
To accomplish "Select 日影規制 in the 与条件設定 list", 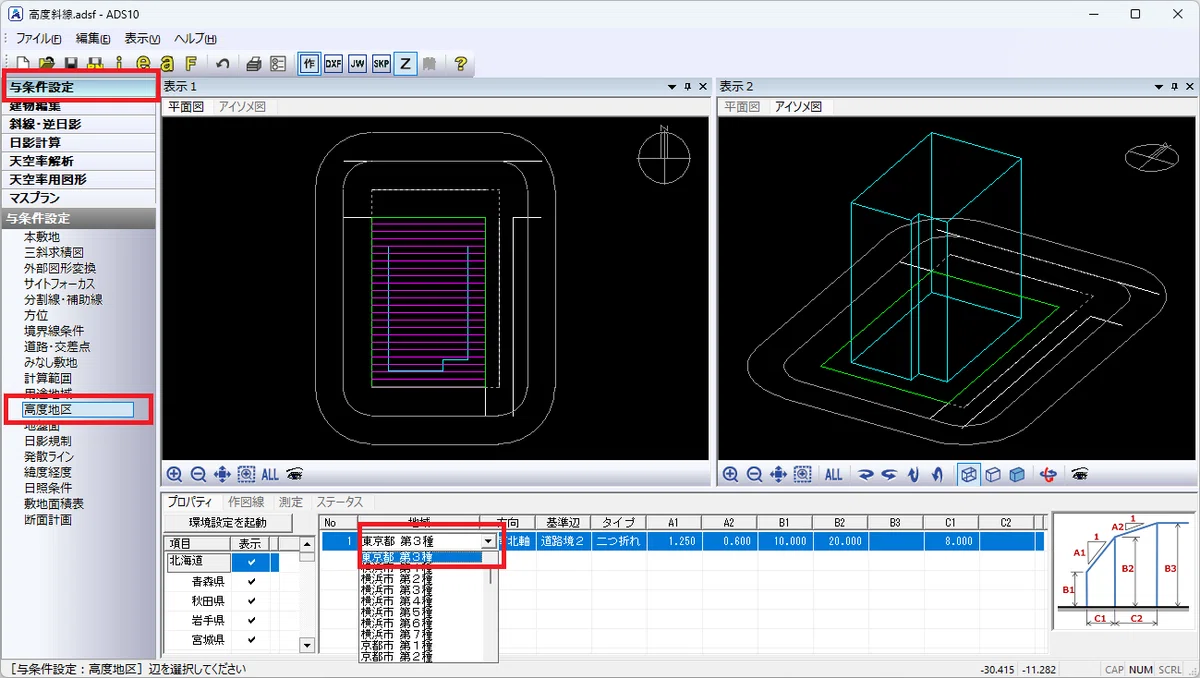I will pyautogui.click(x=48, y=440).
